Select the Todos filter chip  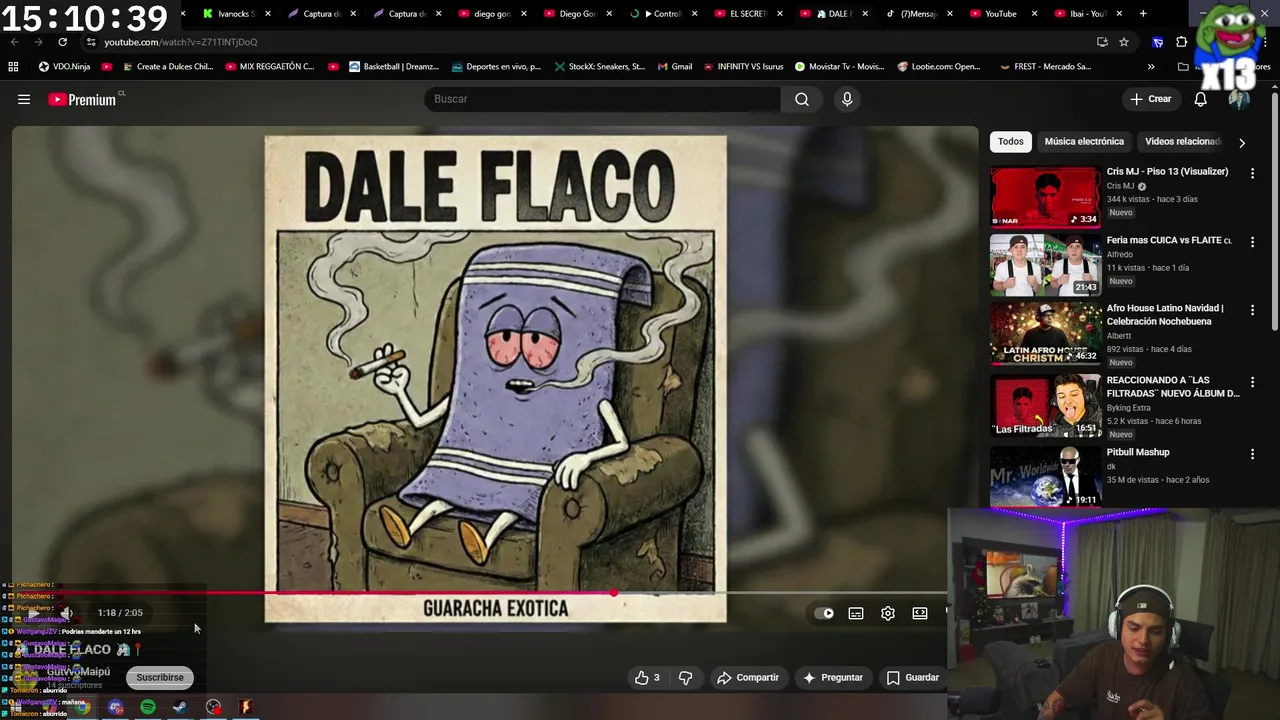[x=1011, y=142]
